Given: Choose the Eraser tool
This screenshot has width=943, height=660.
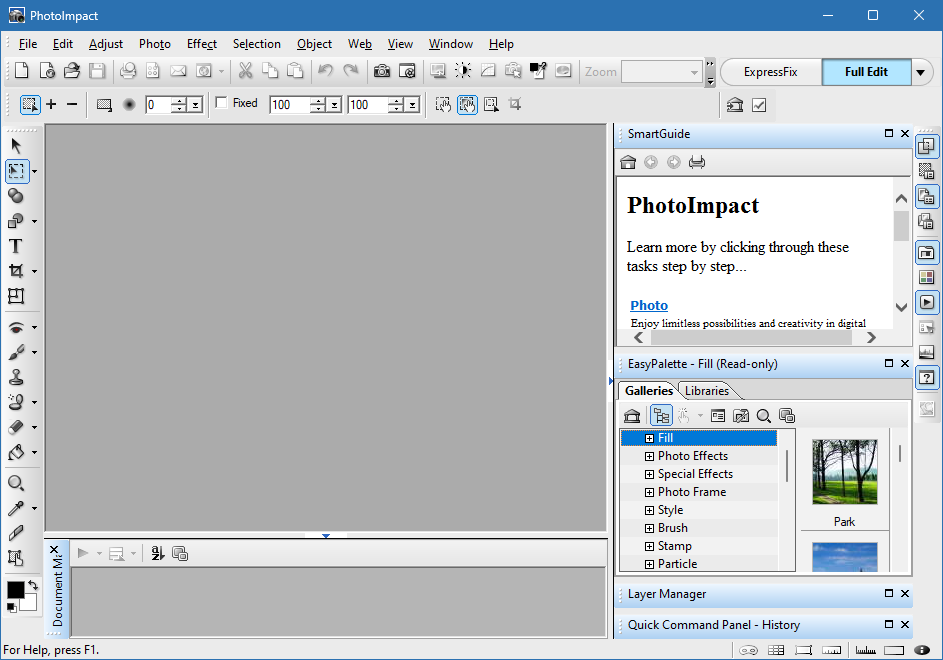Looking at the screenshot, I should [x=15, y=426].
